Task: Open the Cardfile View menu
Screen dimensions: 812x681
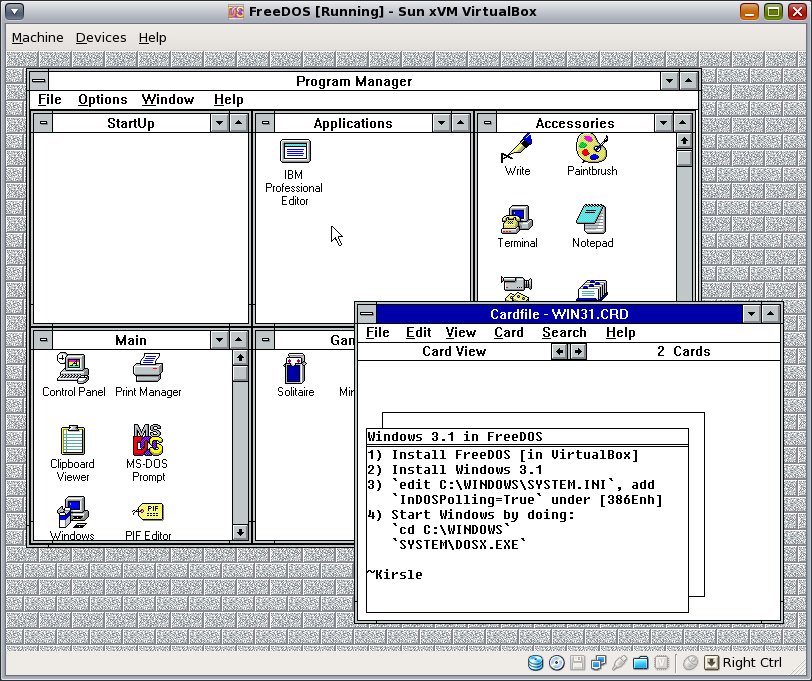Action: point(460,332)
